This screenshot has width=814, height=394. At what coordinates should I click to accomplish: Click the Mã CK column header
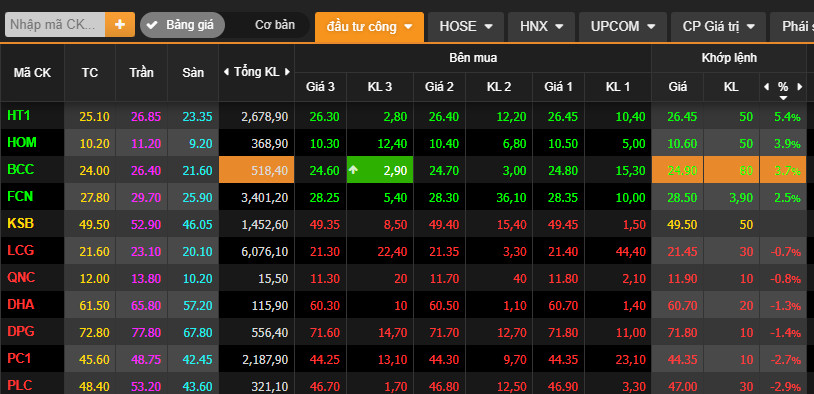[x=32, y=73]
